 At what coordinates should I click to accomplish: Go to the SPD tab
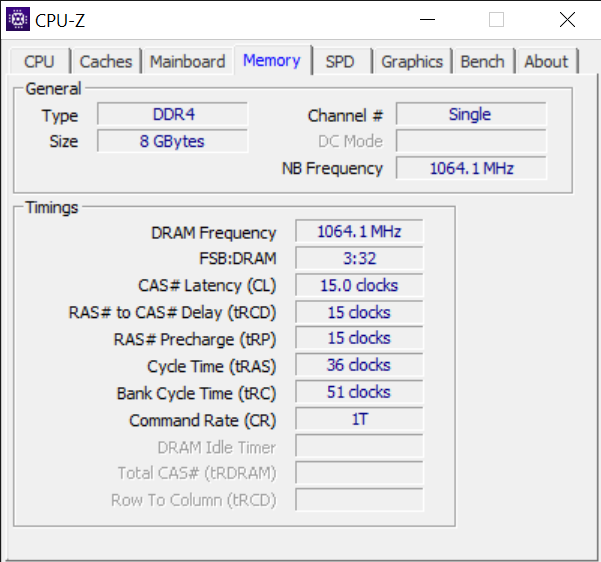[x=340, y=61]
